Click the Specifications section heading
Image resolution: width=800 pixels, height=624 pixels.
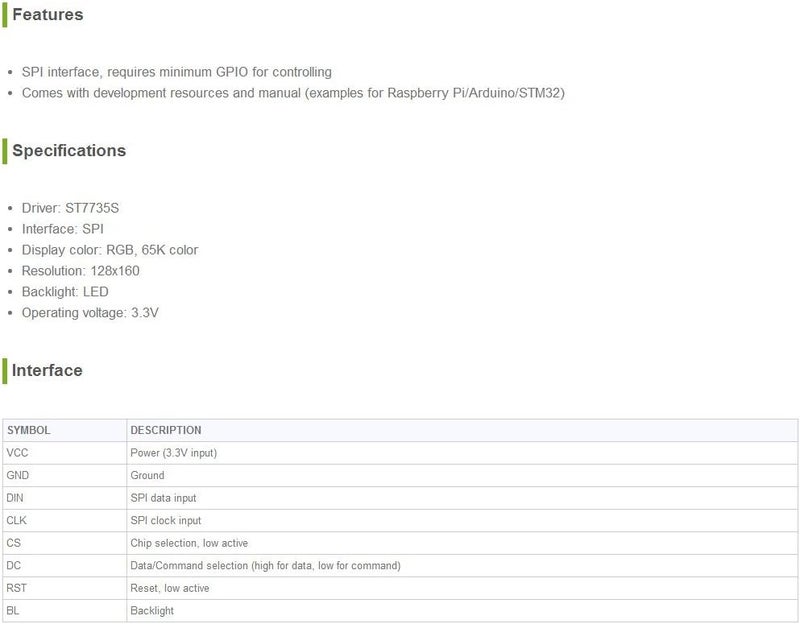click(68, 151)
